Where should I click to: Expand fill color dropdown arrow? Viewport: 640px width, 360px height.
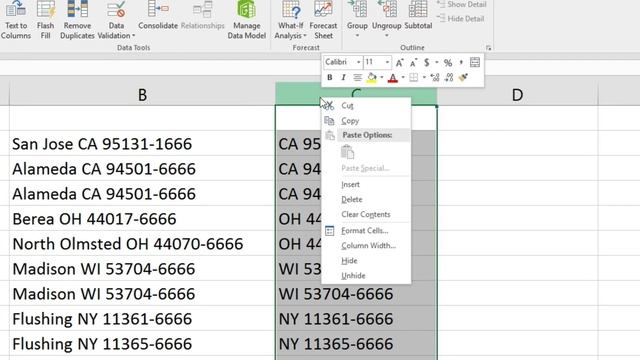pyautogui.click(x=382, y=78)
